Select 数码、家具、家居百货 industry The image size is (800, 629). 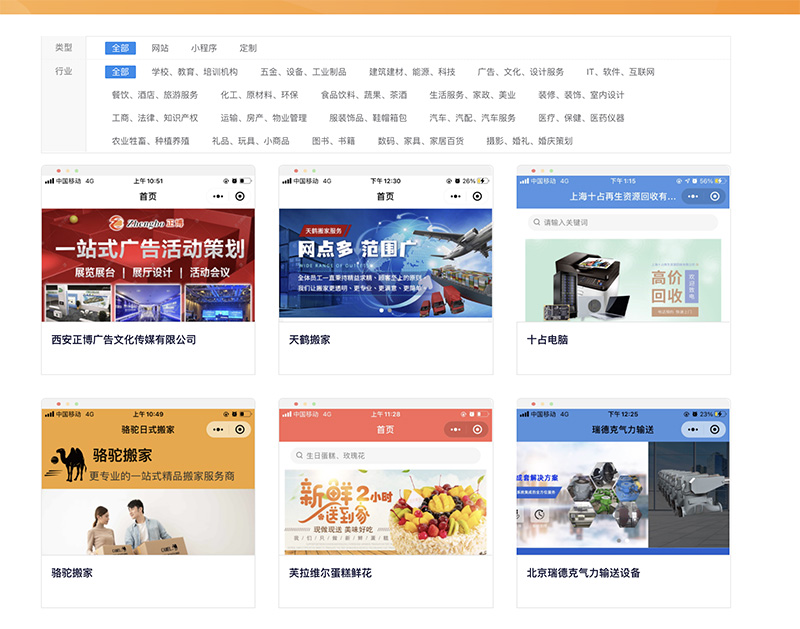[x=420, y=141]
